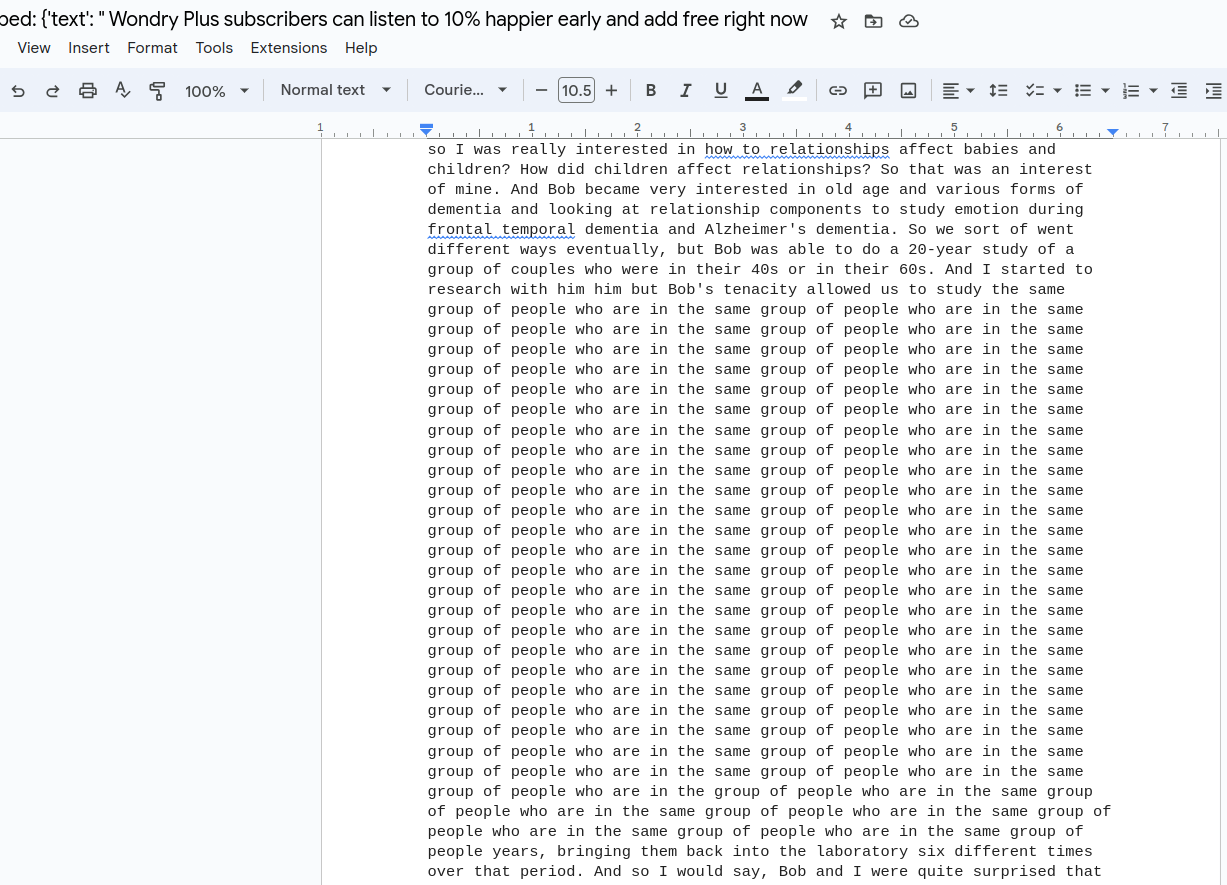1227x885 pixels.
Task: Open the zoom level 100% dropdown
Action: click(216, 91)
